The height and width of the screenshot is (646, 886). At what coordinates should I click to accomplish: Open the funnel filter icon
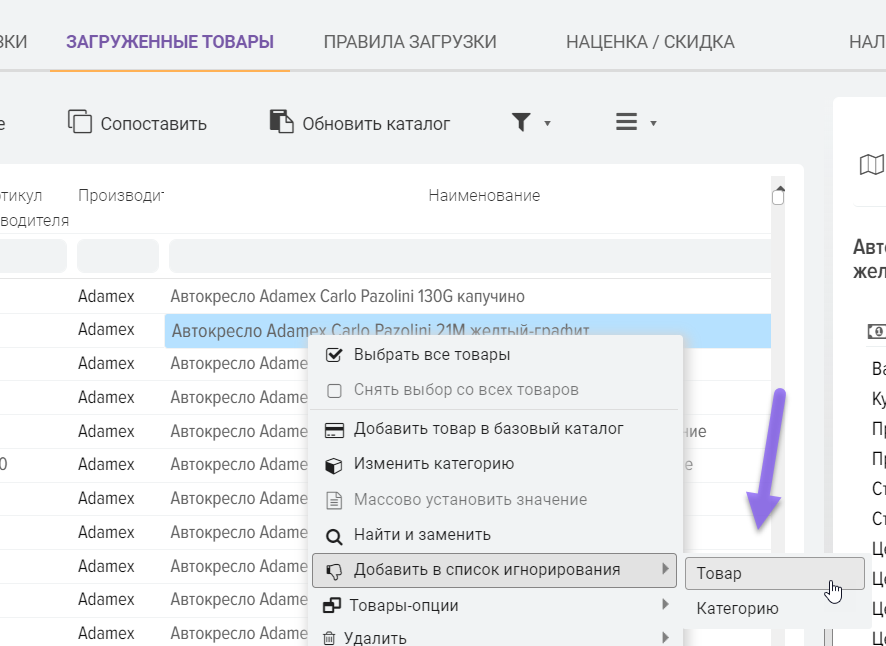click(x=521, y=122)
